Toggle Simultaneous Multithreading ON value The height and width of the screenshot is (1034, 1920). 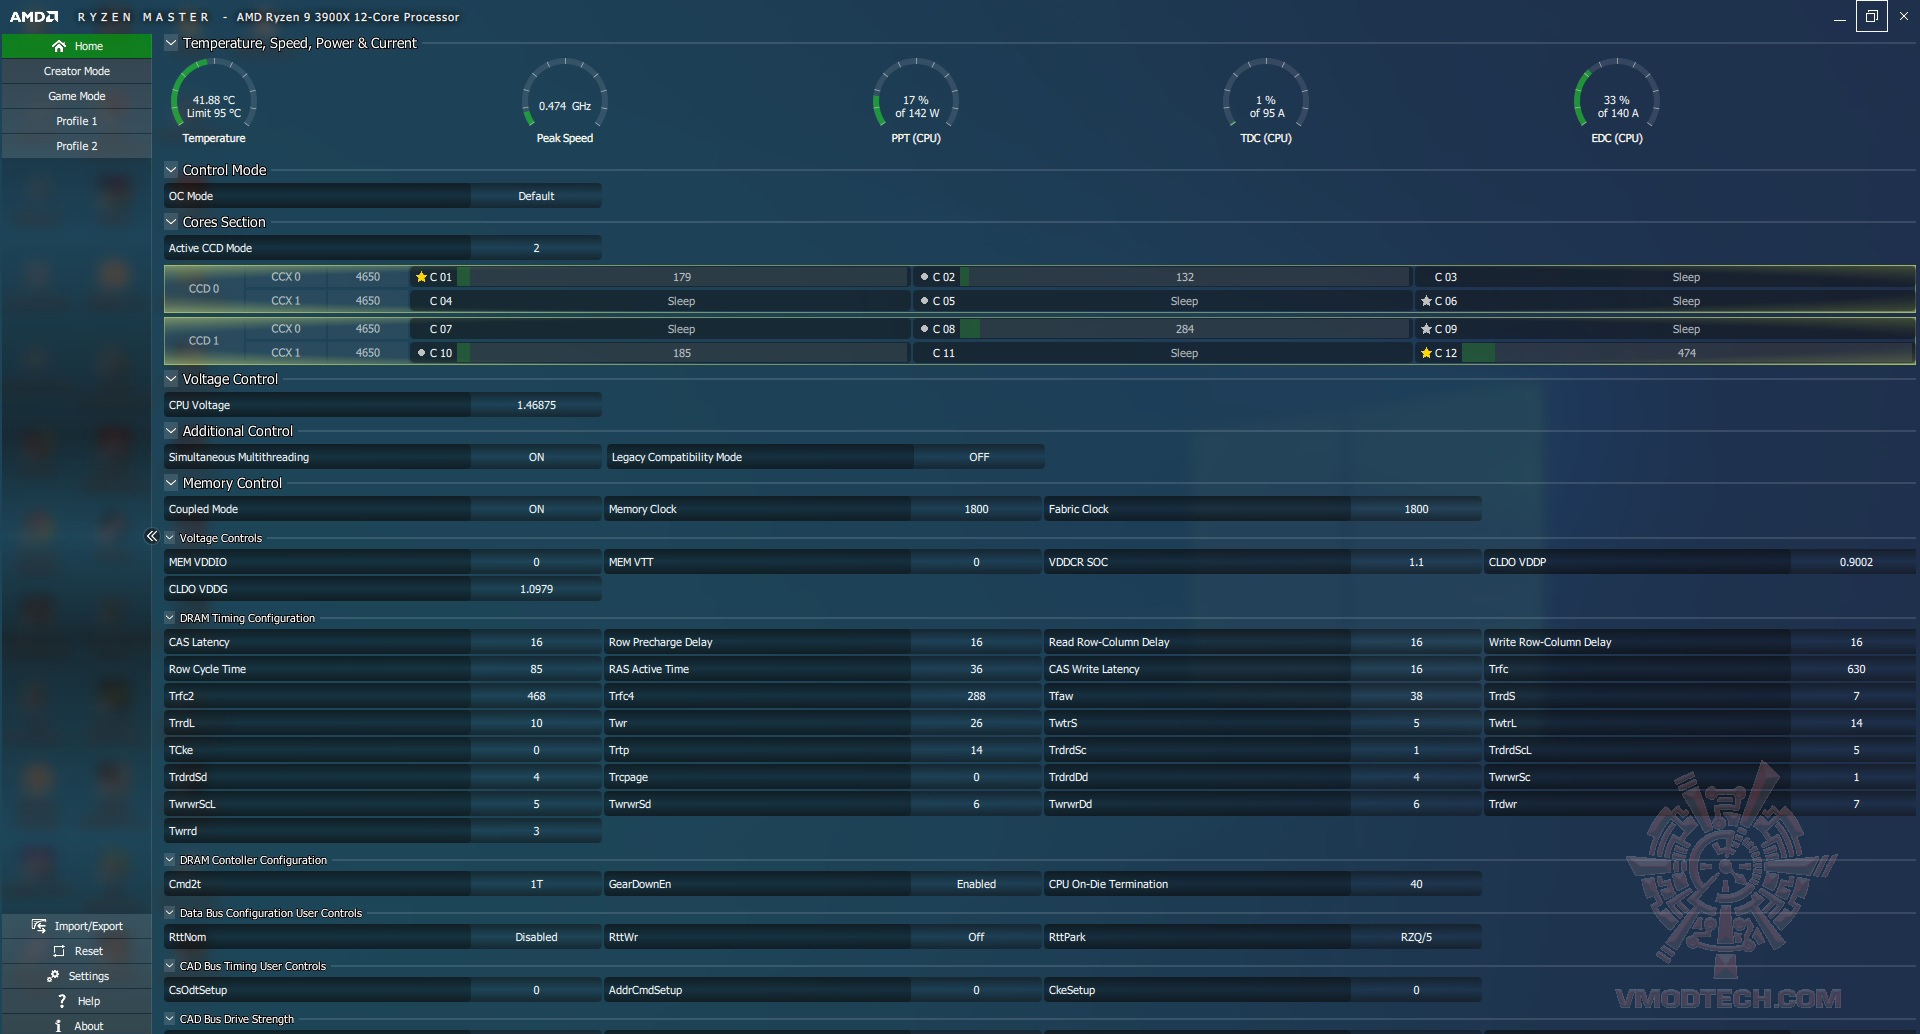536,457
